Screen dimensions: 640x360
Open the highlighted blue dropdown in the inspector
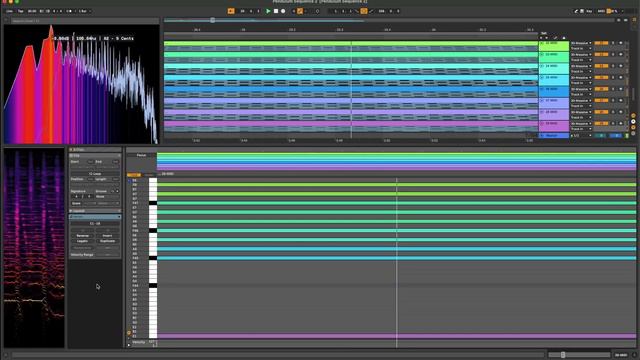tap(95, 217)
